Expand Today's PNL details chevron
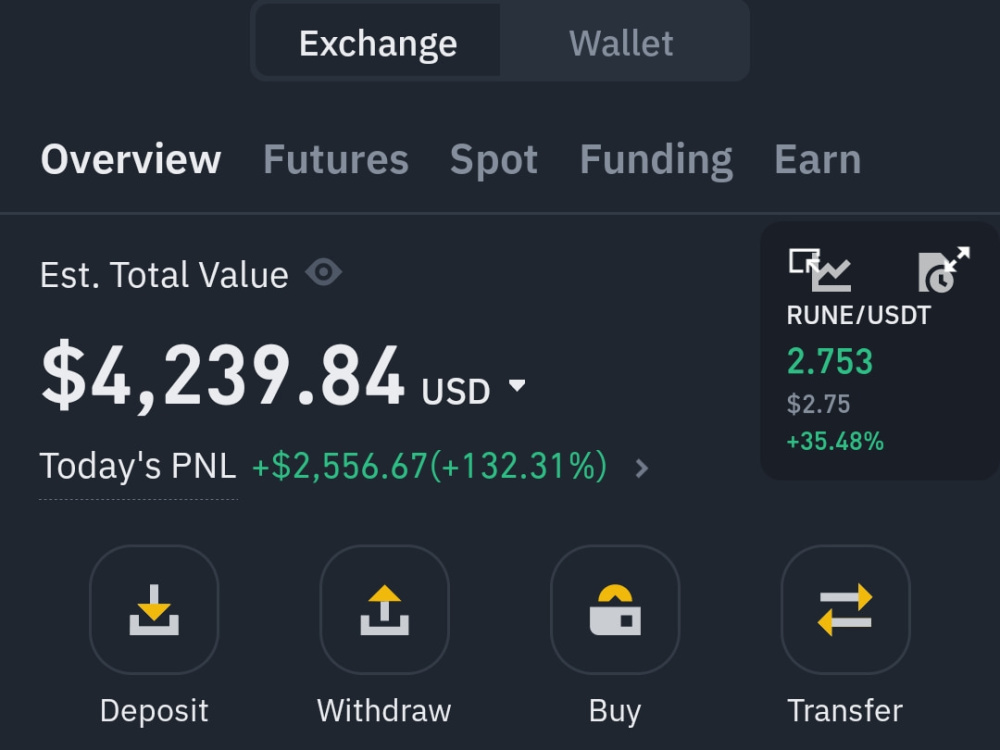The width and height of the screenshot is (1000, 750). 642,469
